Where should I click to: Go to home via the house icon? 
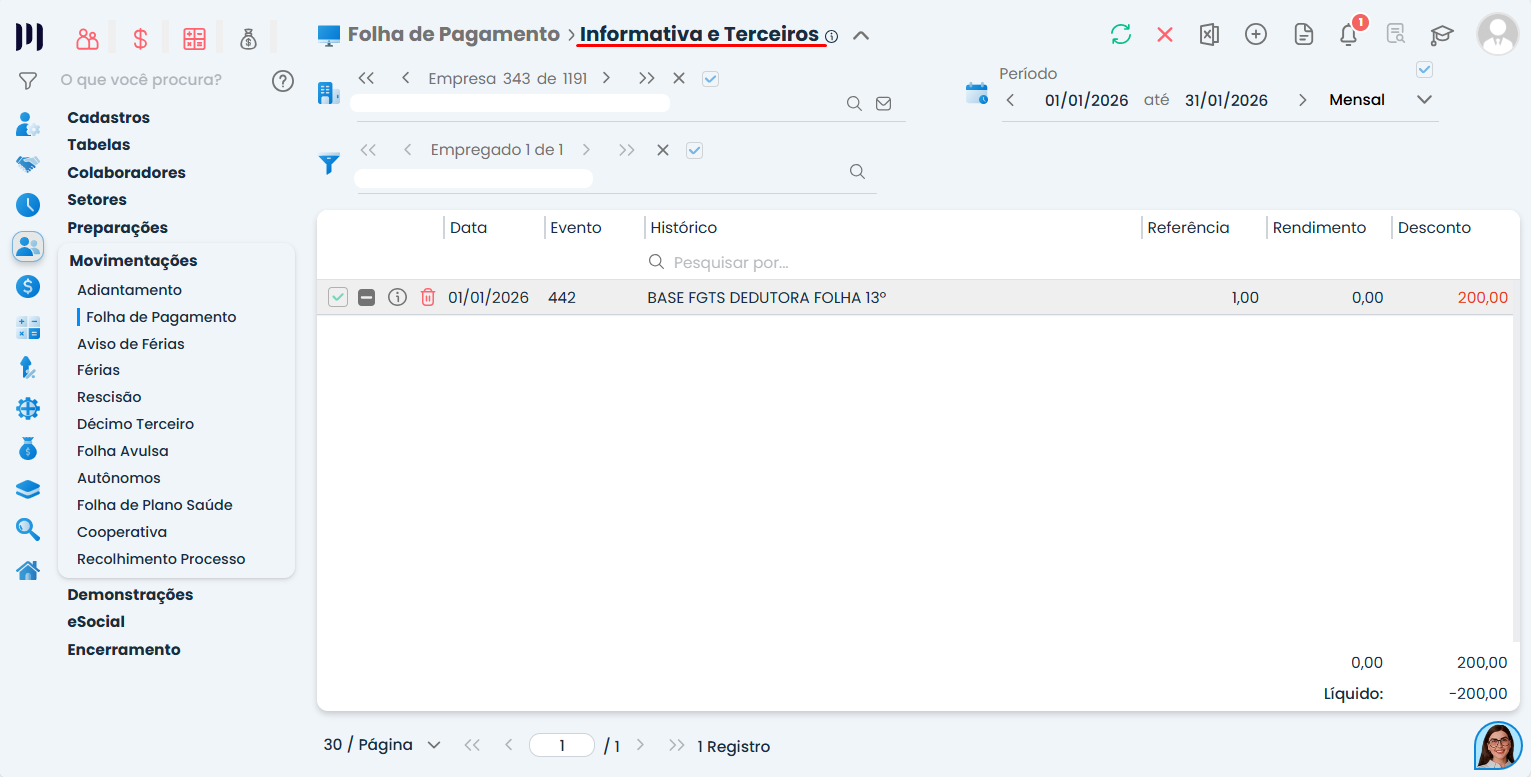coord(28,571)
